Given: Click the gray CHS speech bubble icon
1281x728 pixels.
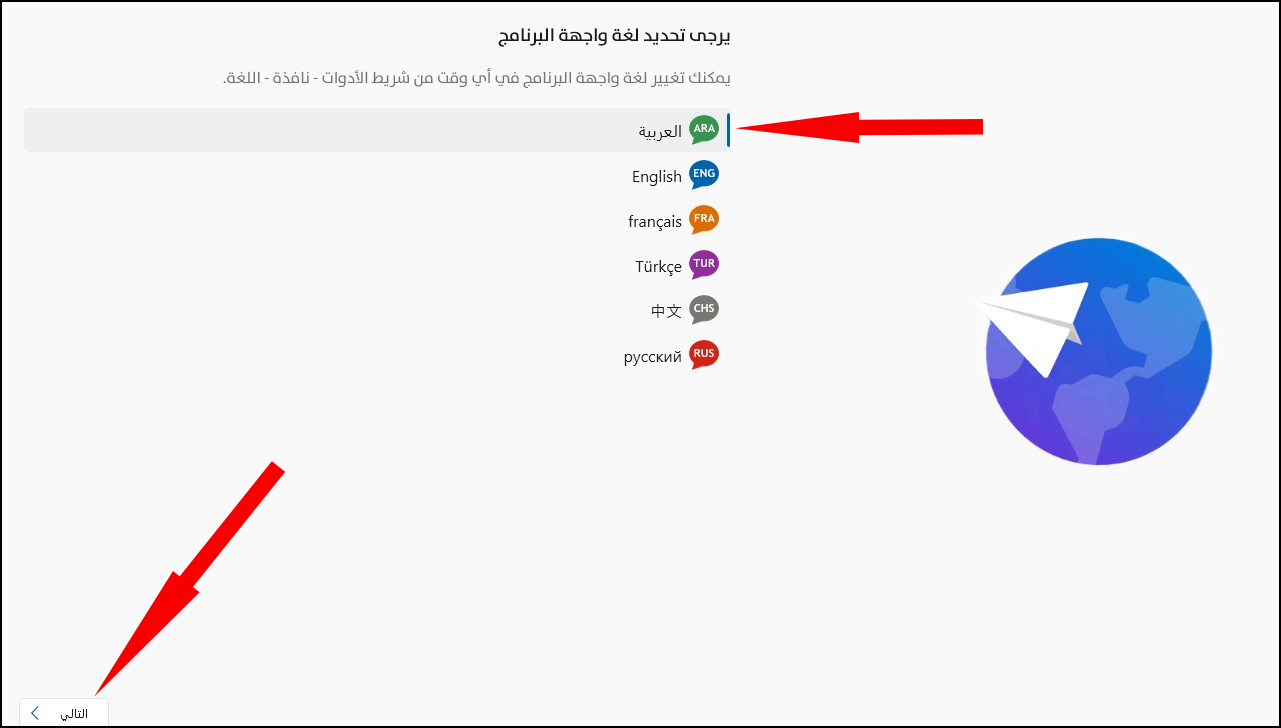Looking at the screenshot, I should click(704, 310).
